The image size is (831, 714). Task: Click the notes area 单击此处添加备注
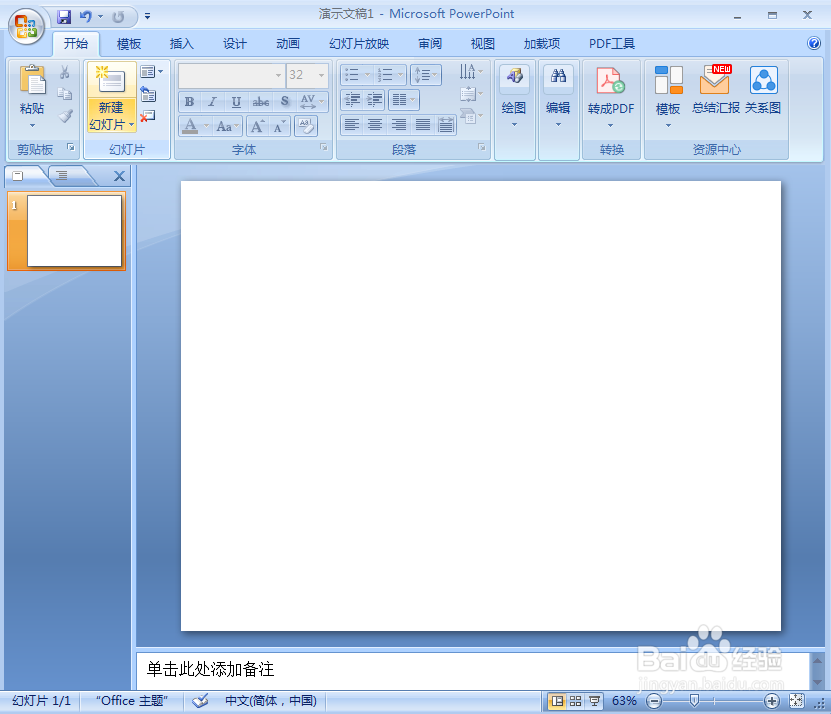[x=210, y=669]
